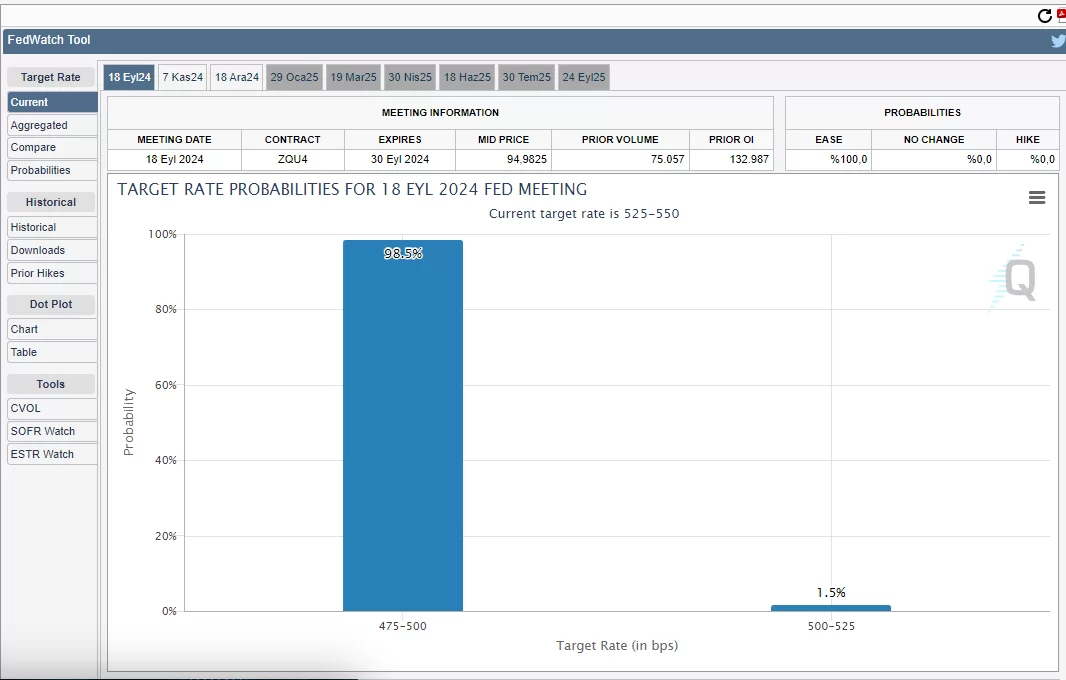Screen dimensions: 1066x680
Task: Go to the 24 Eyl25 meeting tab
Action: click(x=583, y=78)
